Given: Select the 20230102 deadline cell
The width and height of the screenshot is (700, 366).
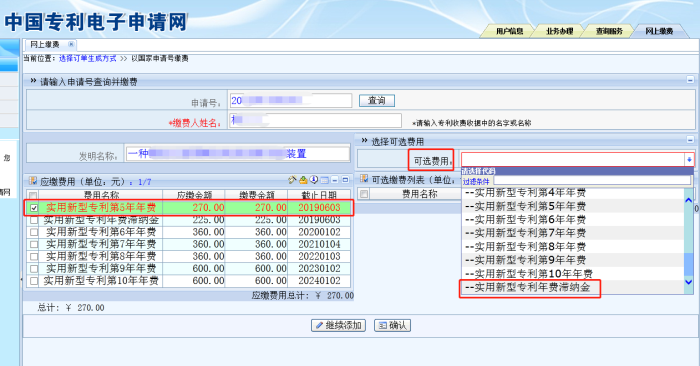Looking at the screenshot, I should [x=319, y=269].
